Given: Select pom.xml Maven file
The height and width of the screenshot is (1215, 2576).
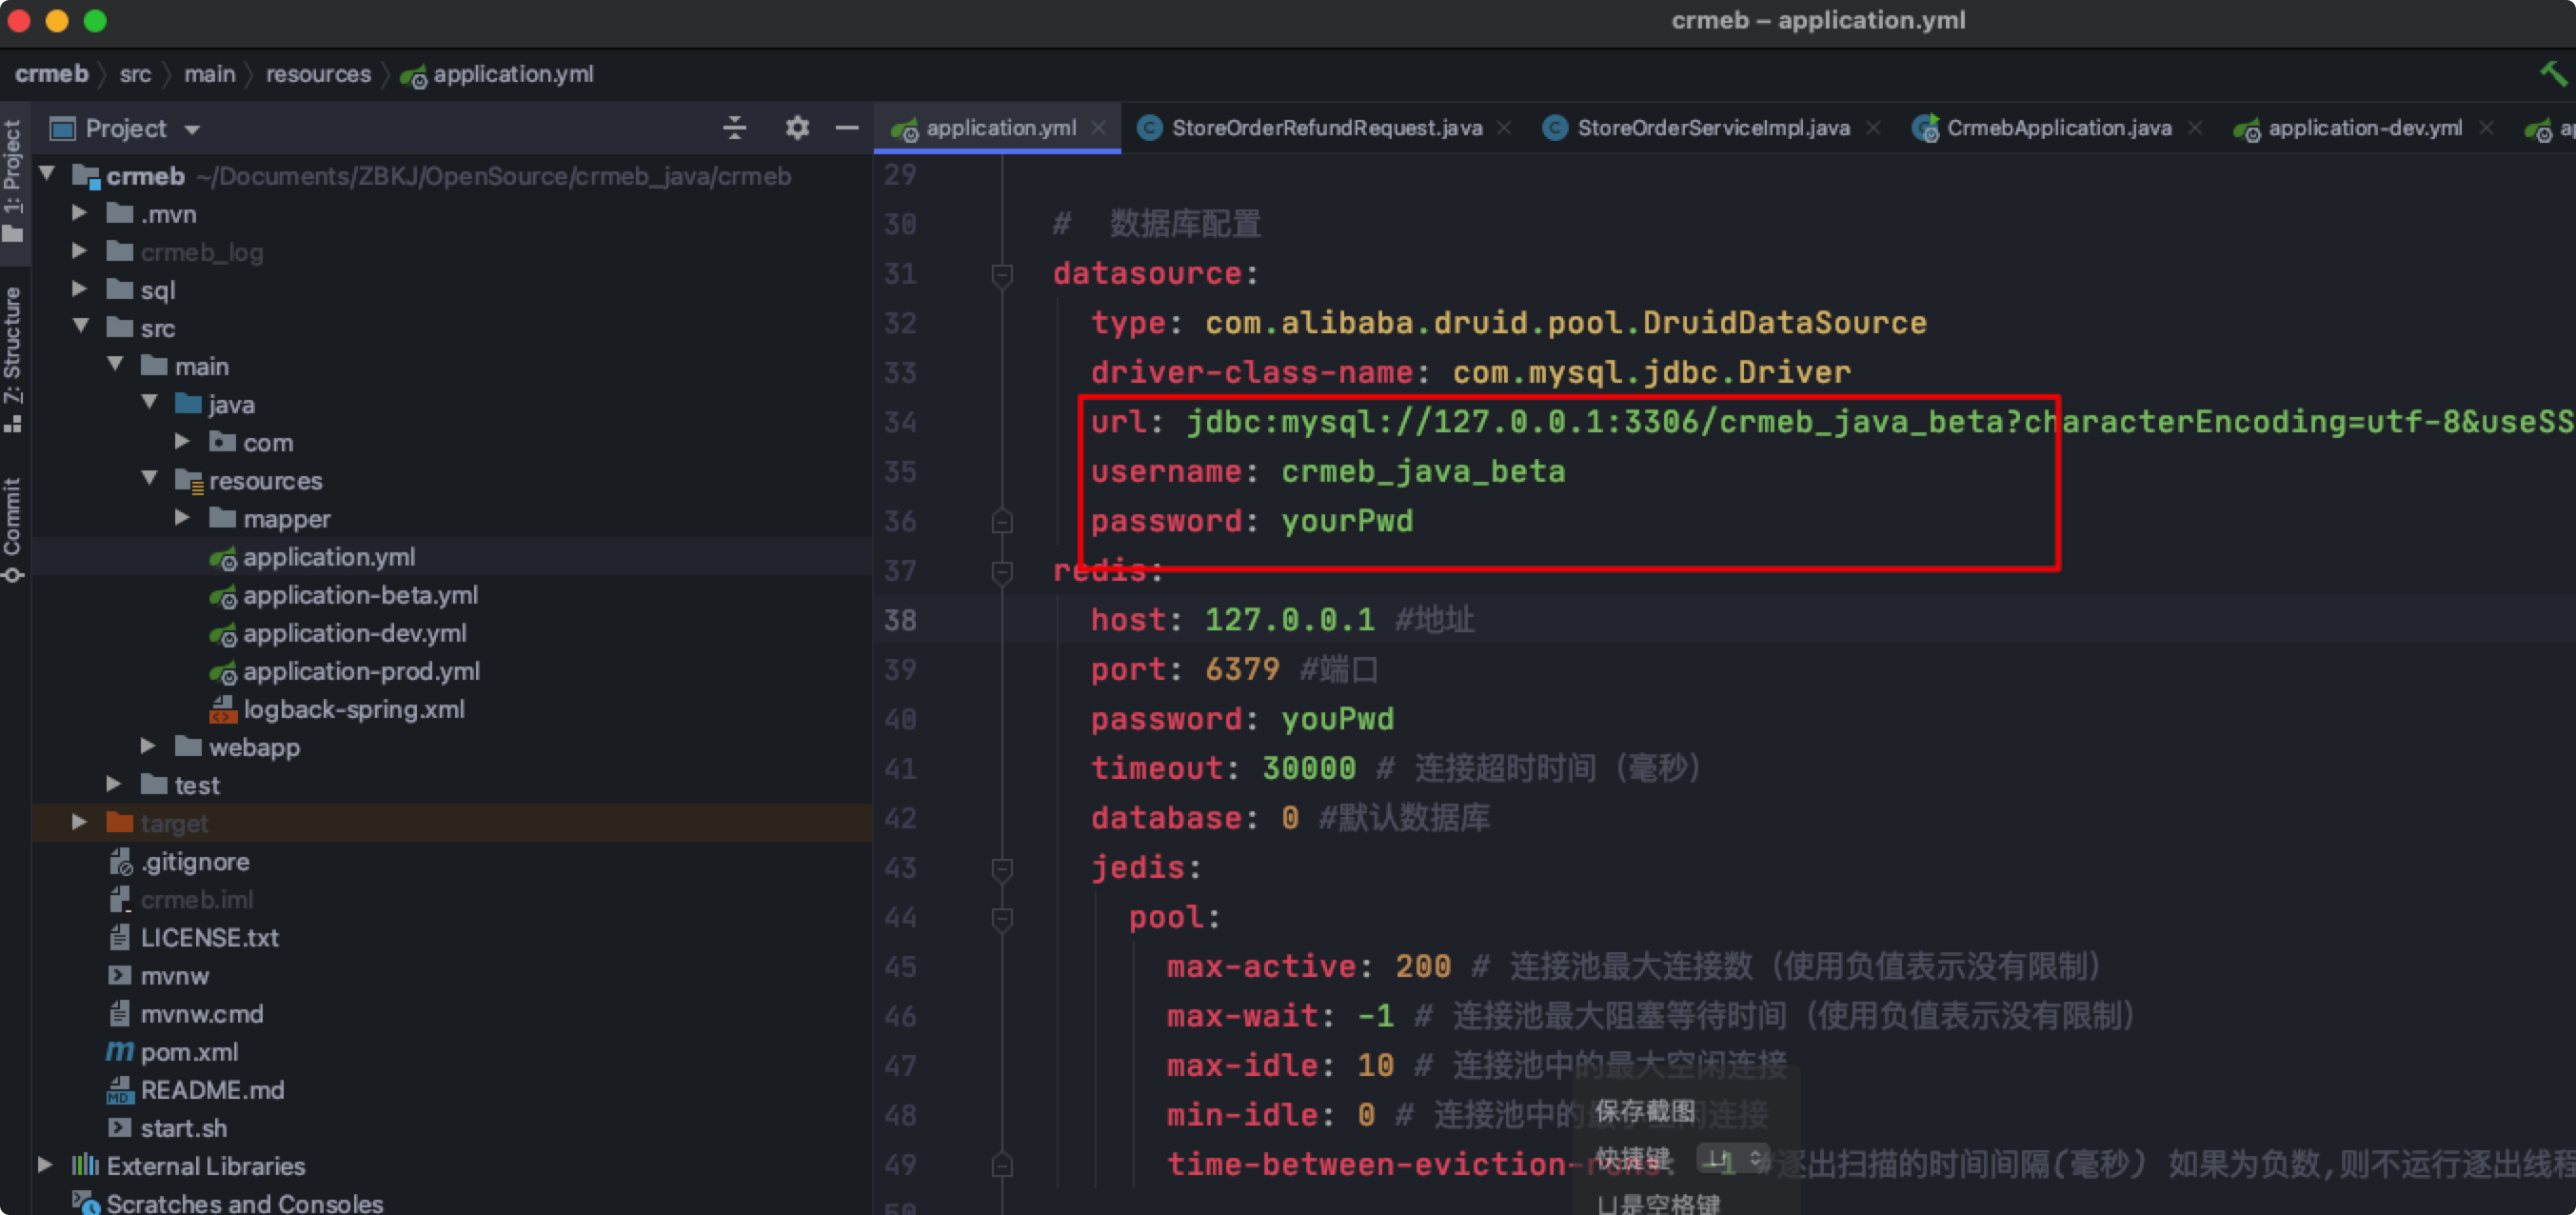Looking at the screenshot, I should pos(188,1052).
